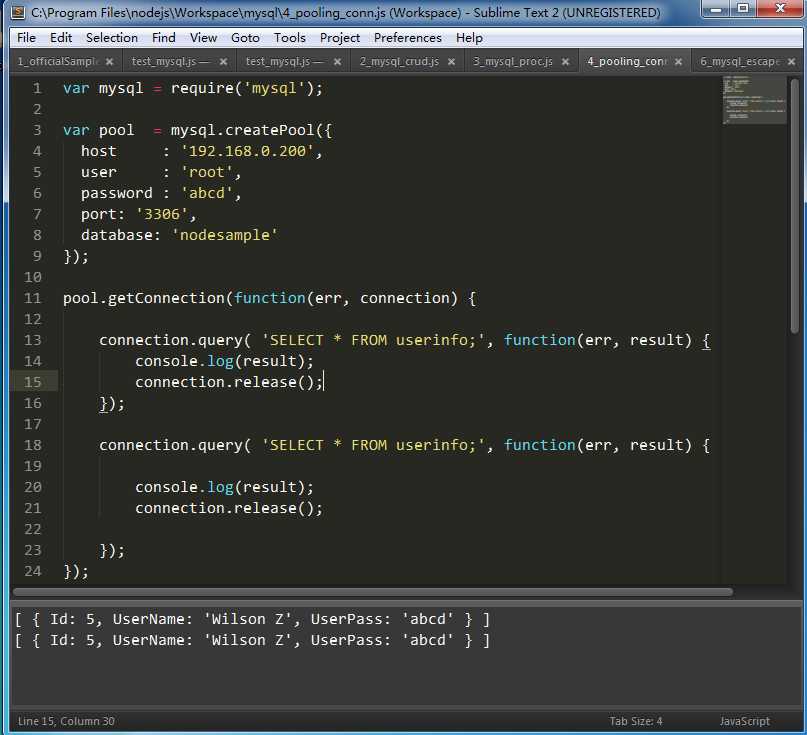807x735 pixels.
Task: Open the Project menu
Action: point(340,38)
